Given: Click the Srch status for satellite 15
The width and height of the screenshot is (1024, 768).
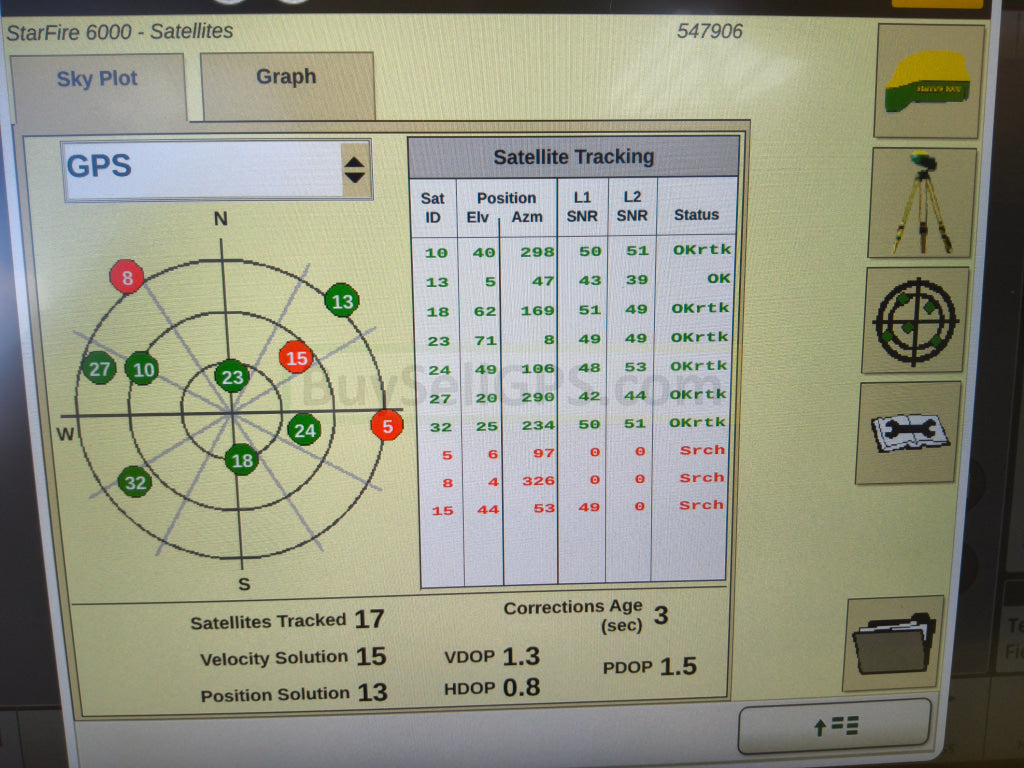Looking at the screenshot, I should pos(701,506).
